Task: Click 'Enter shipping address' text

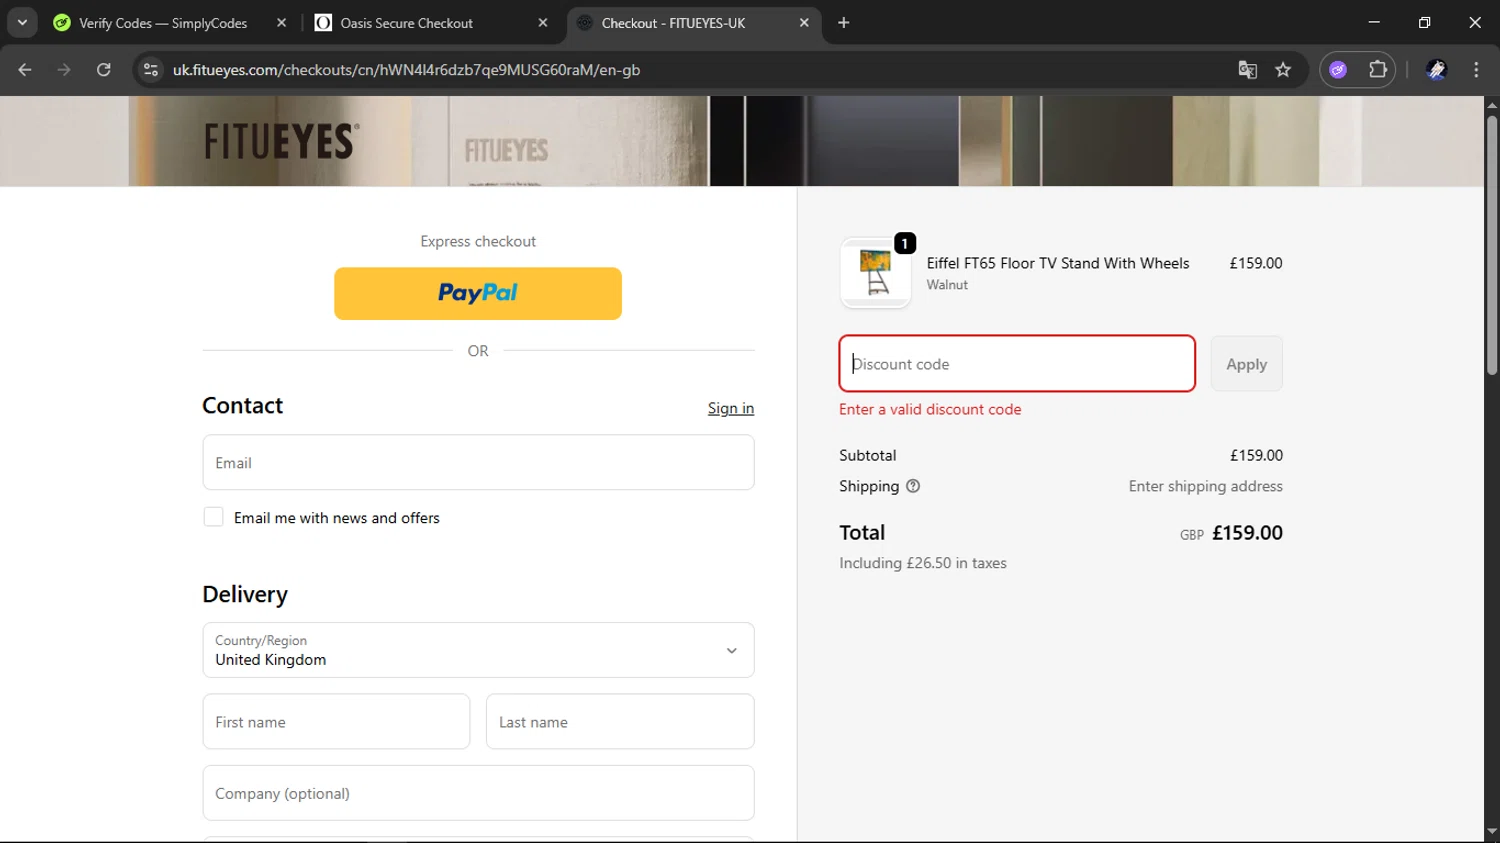Action: coord(1205,486)
